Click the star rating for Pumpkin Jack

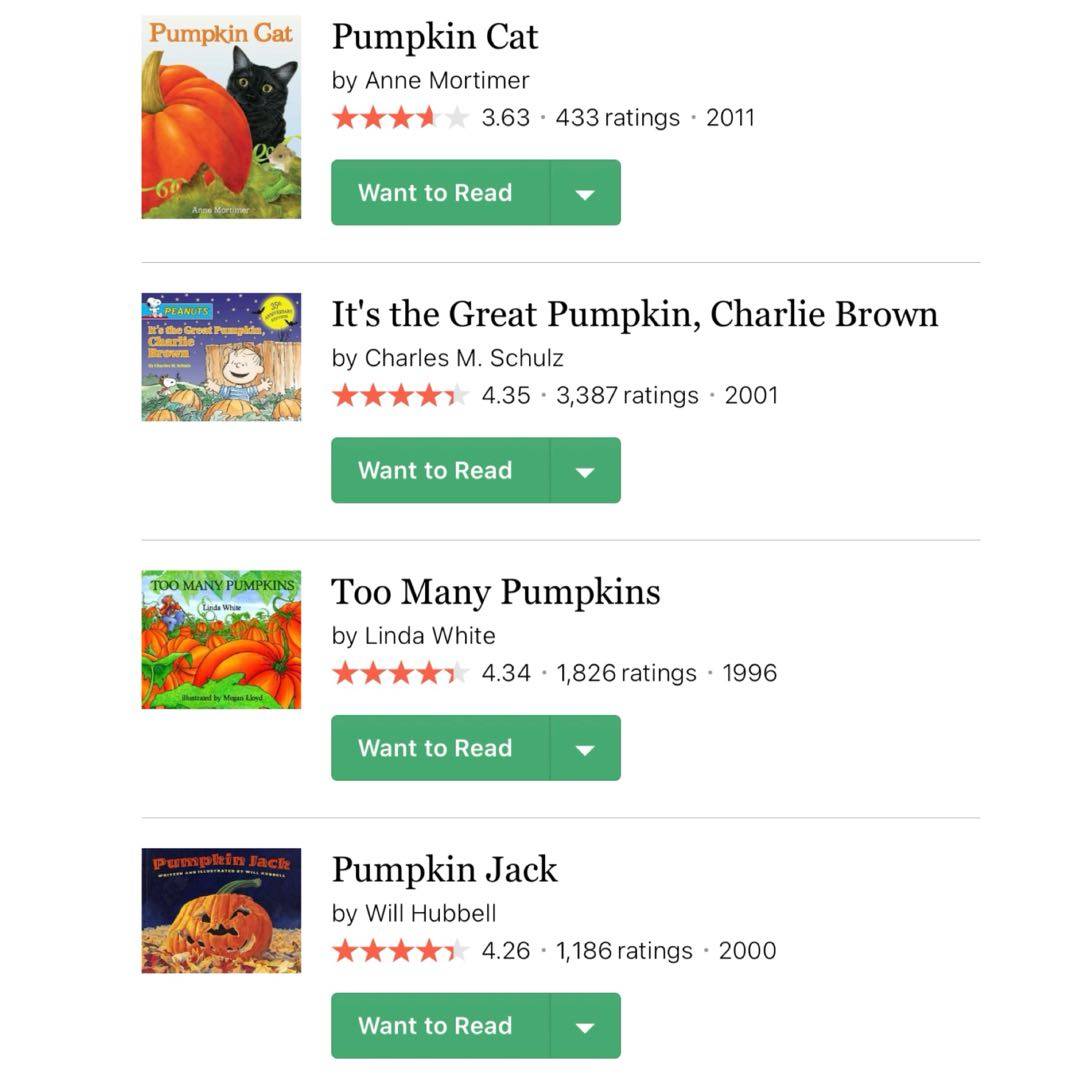click(x=400, y=951)
